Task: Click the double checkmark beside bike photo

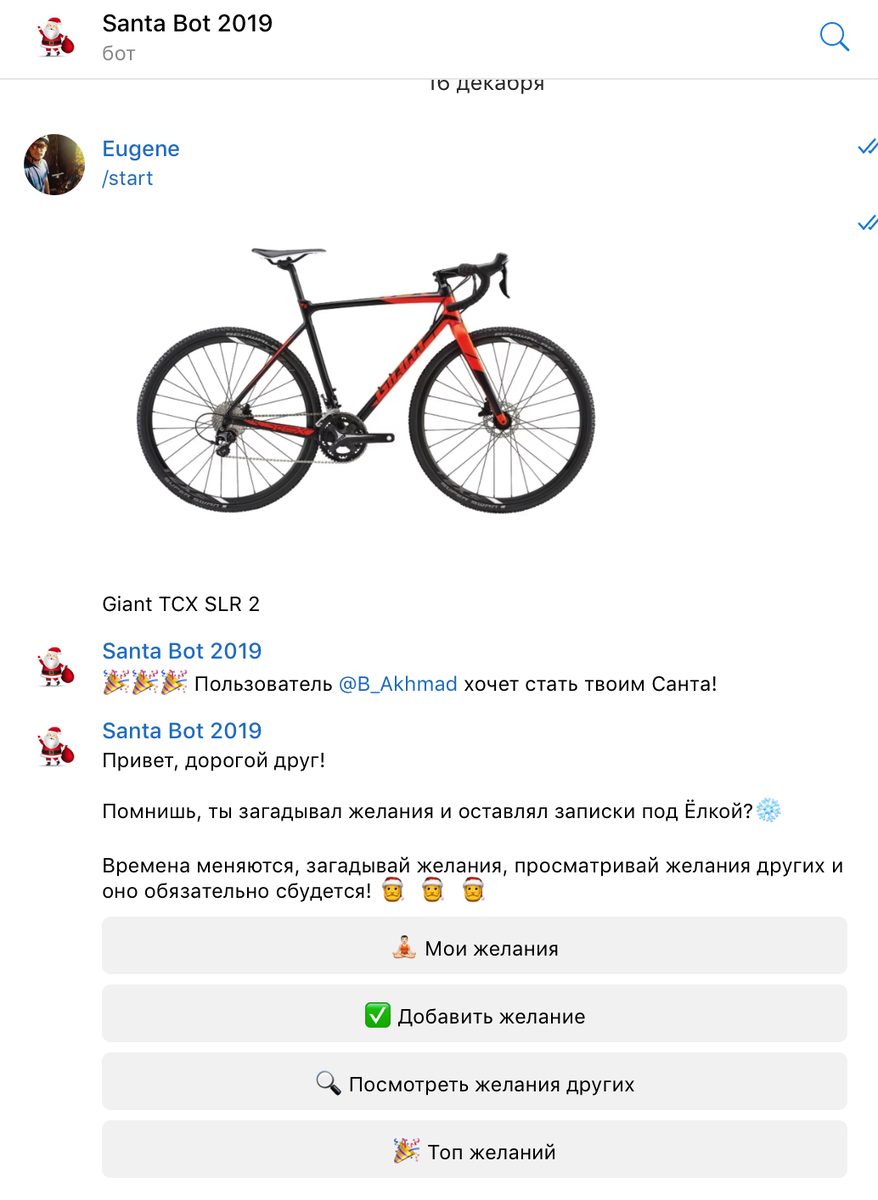Action: (867, 222)
